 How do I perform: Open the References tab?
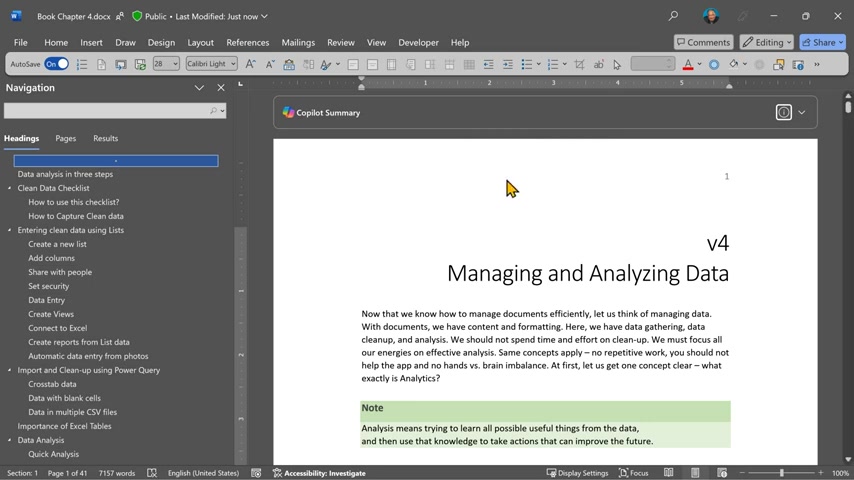point(248,42)
